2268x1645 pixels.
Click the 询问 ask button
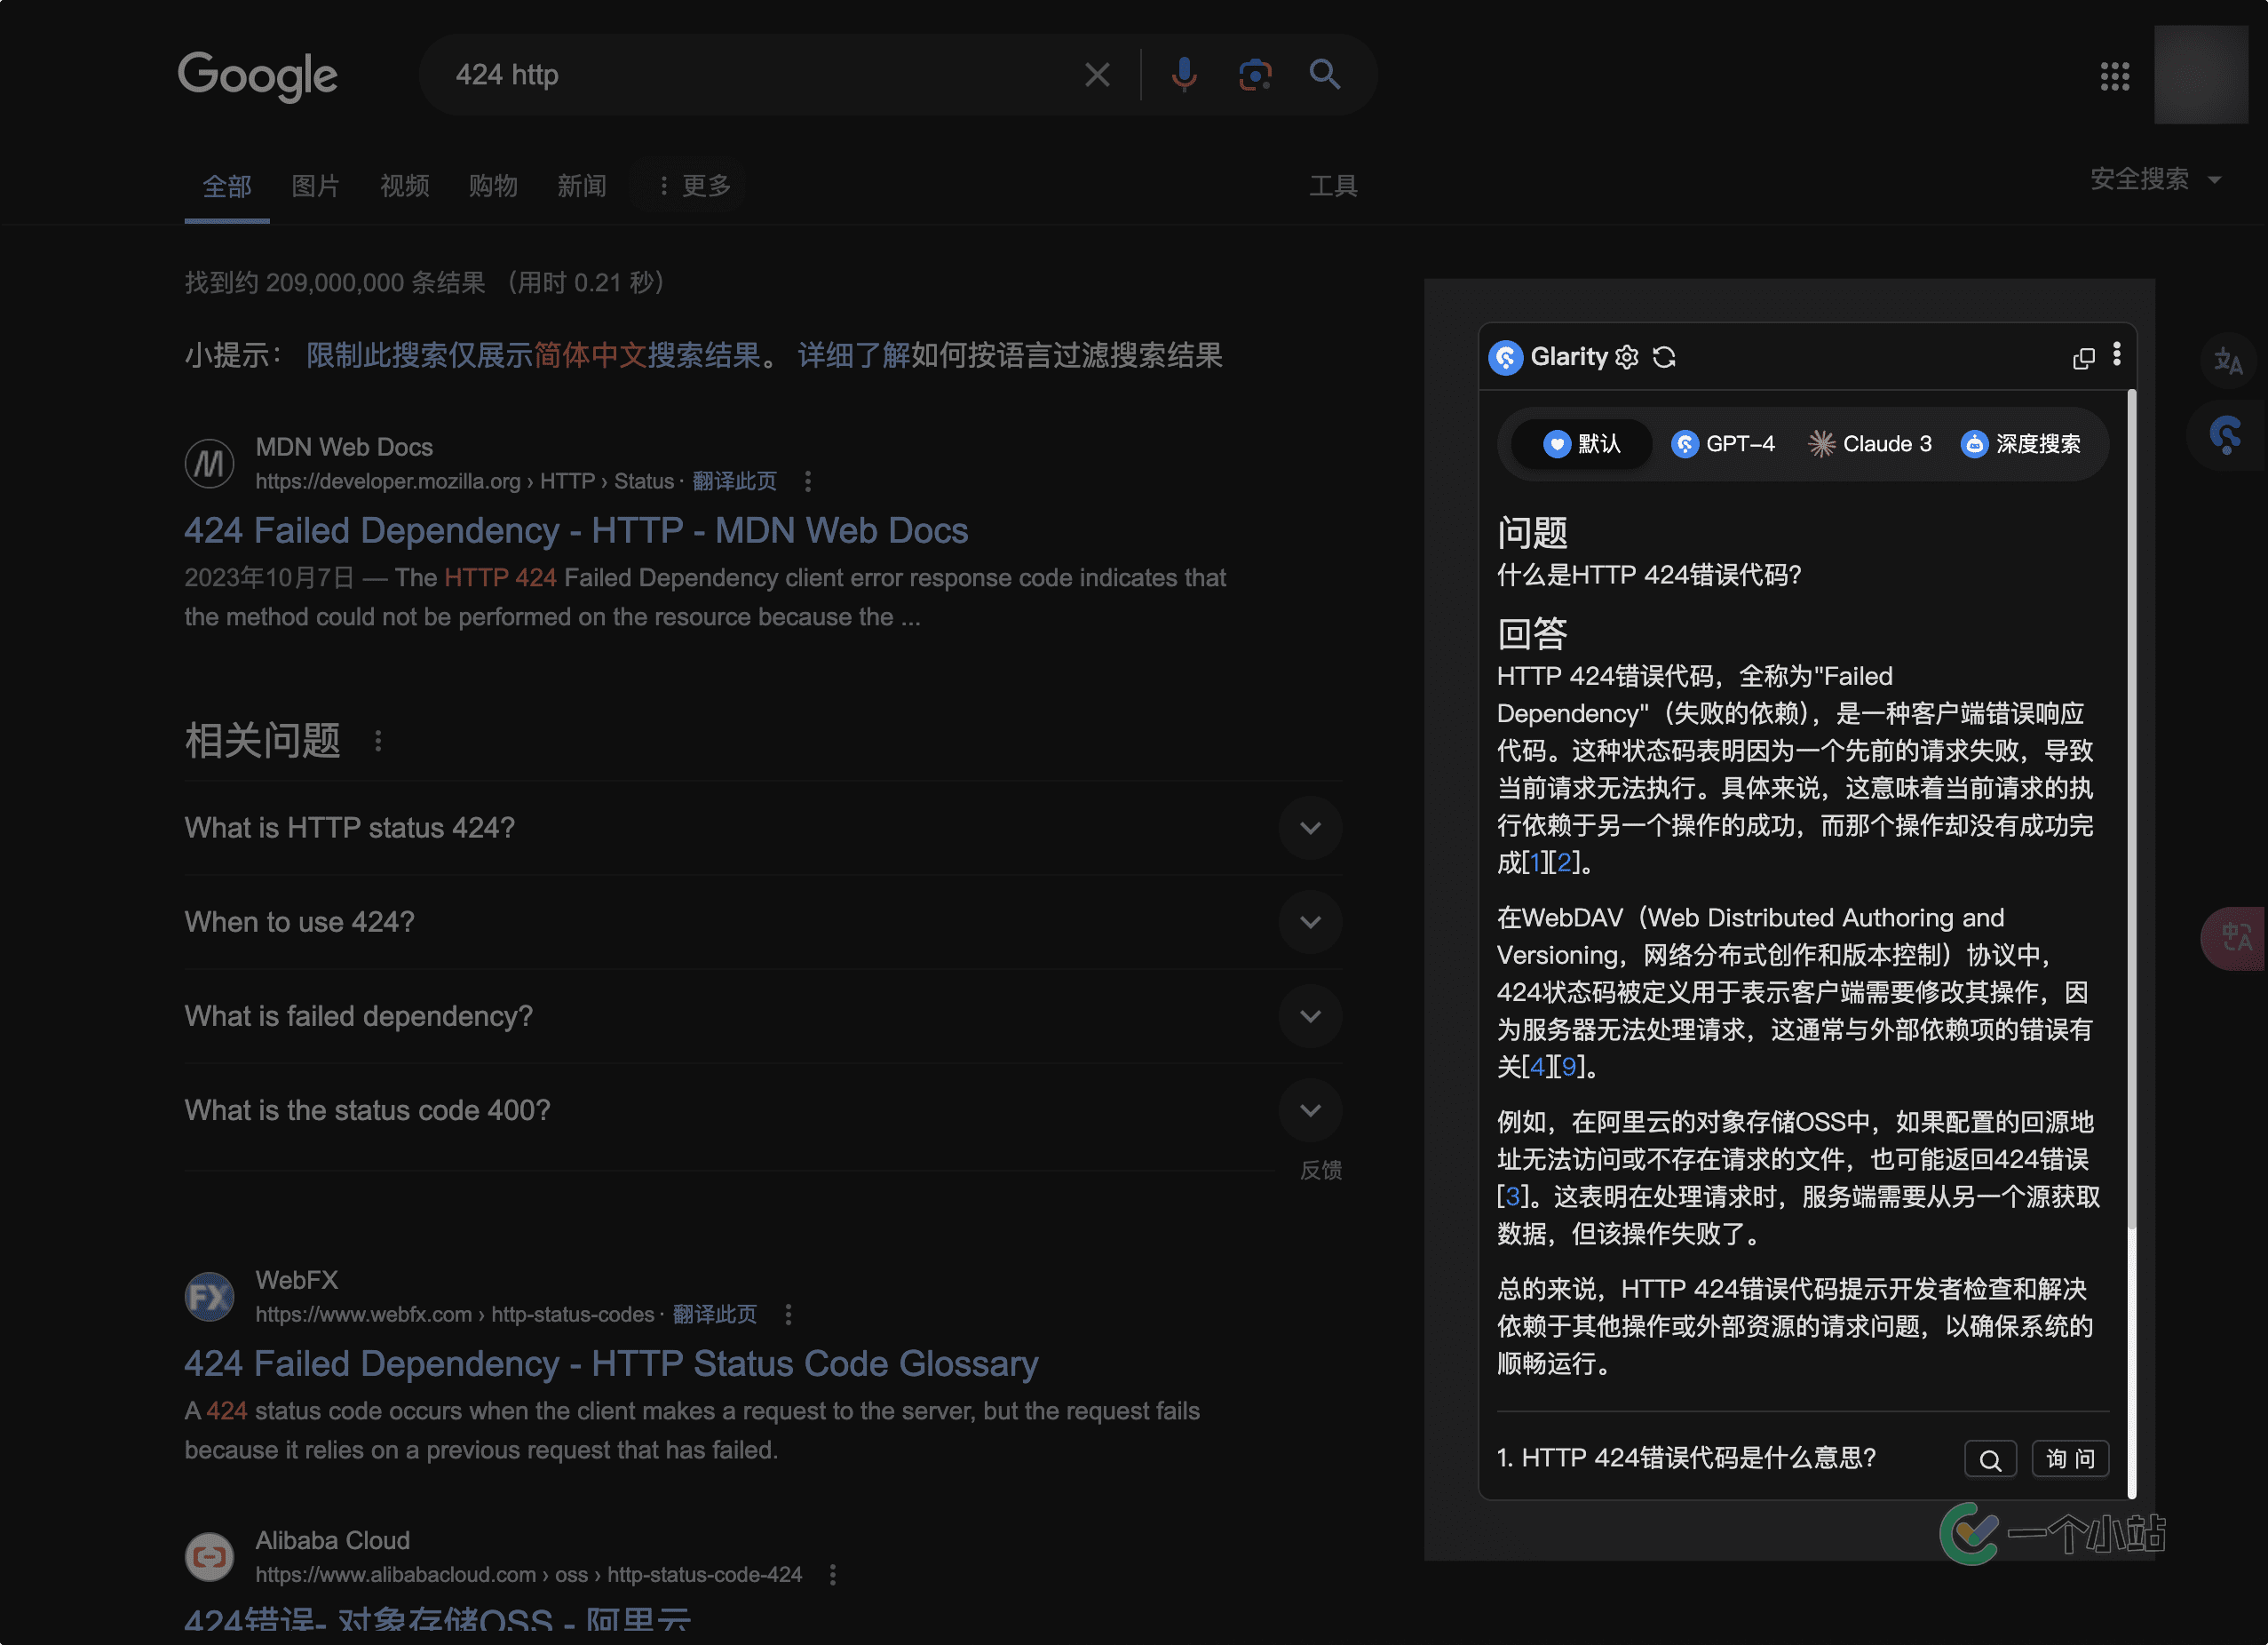pos(2070,1459)
